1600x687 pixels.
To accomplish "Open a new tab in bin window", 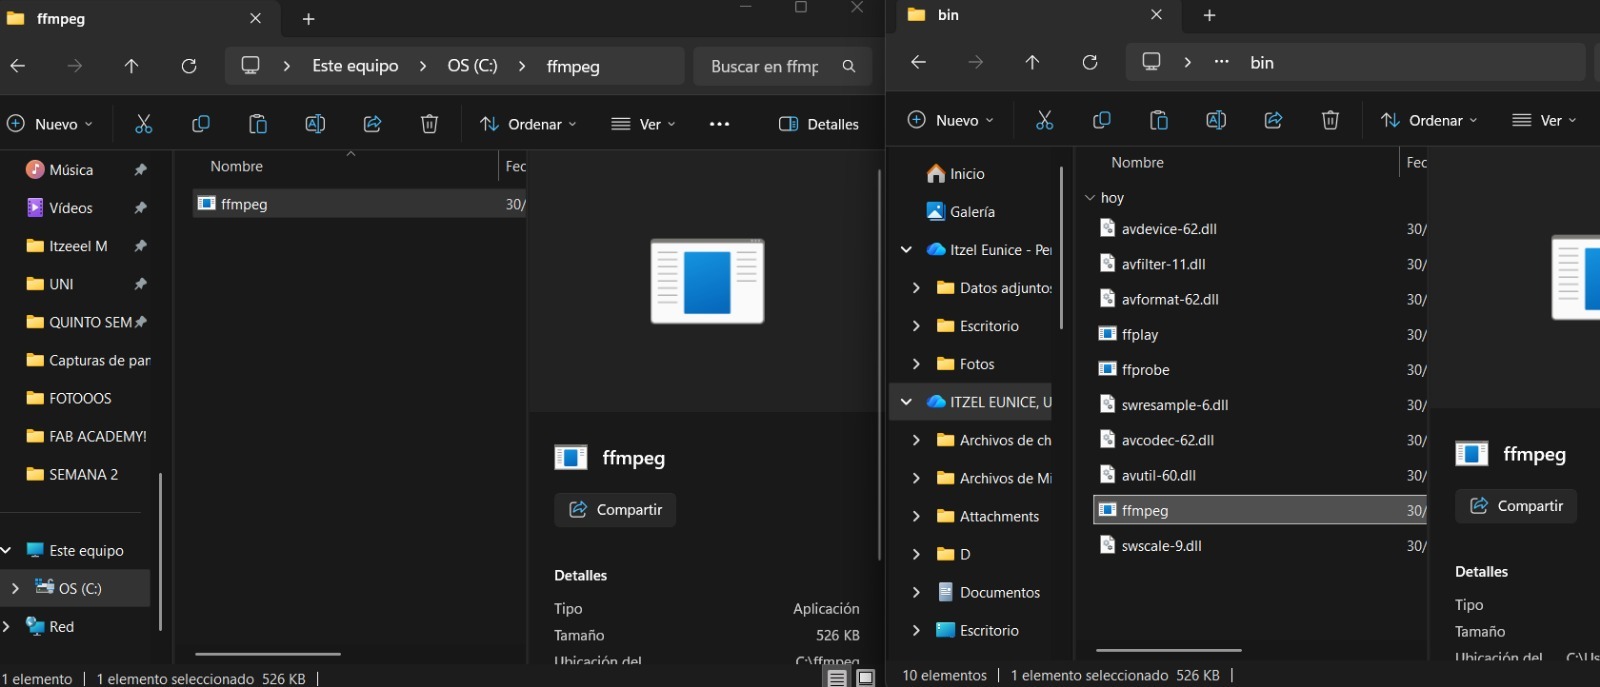I will click(x=1209, y=15).
